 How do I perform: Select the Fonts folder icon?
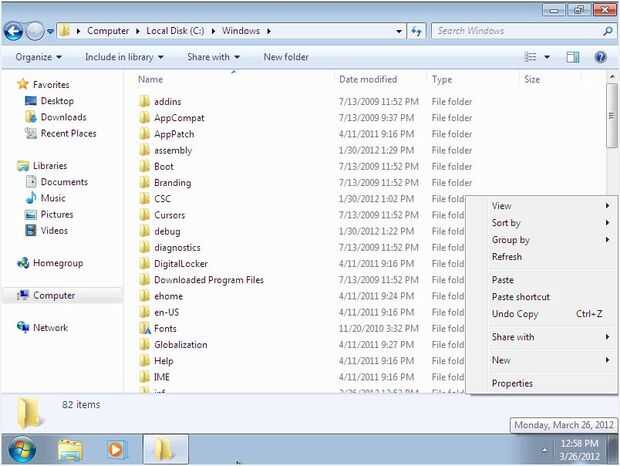[145, 328]
